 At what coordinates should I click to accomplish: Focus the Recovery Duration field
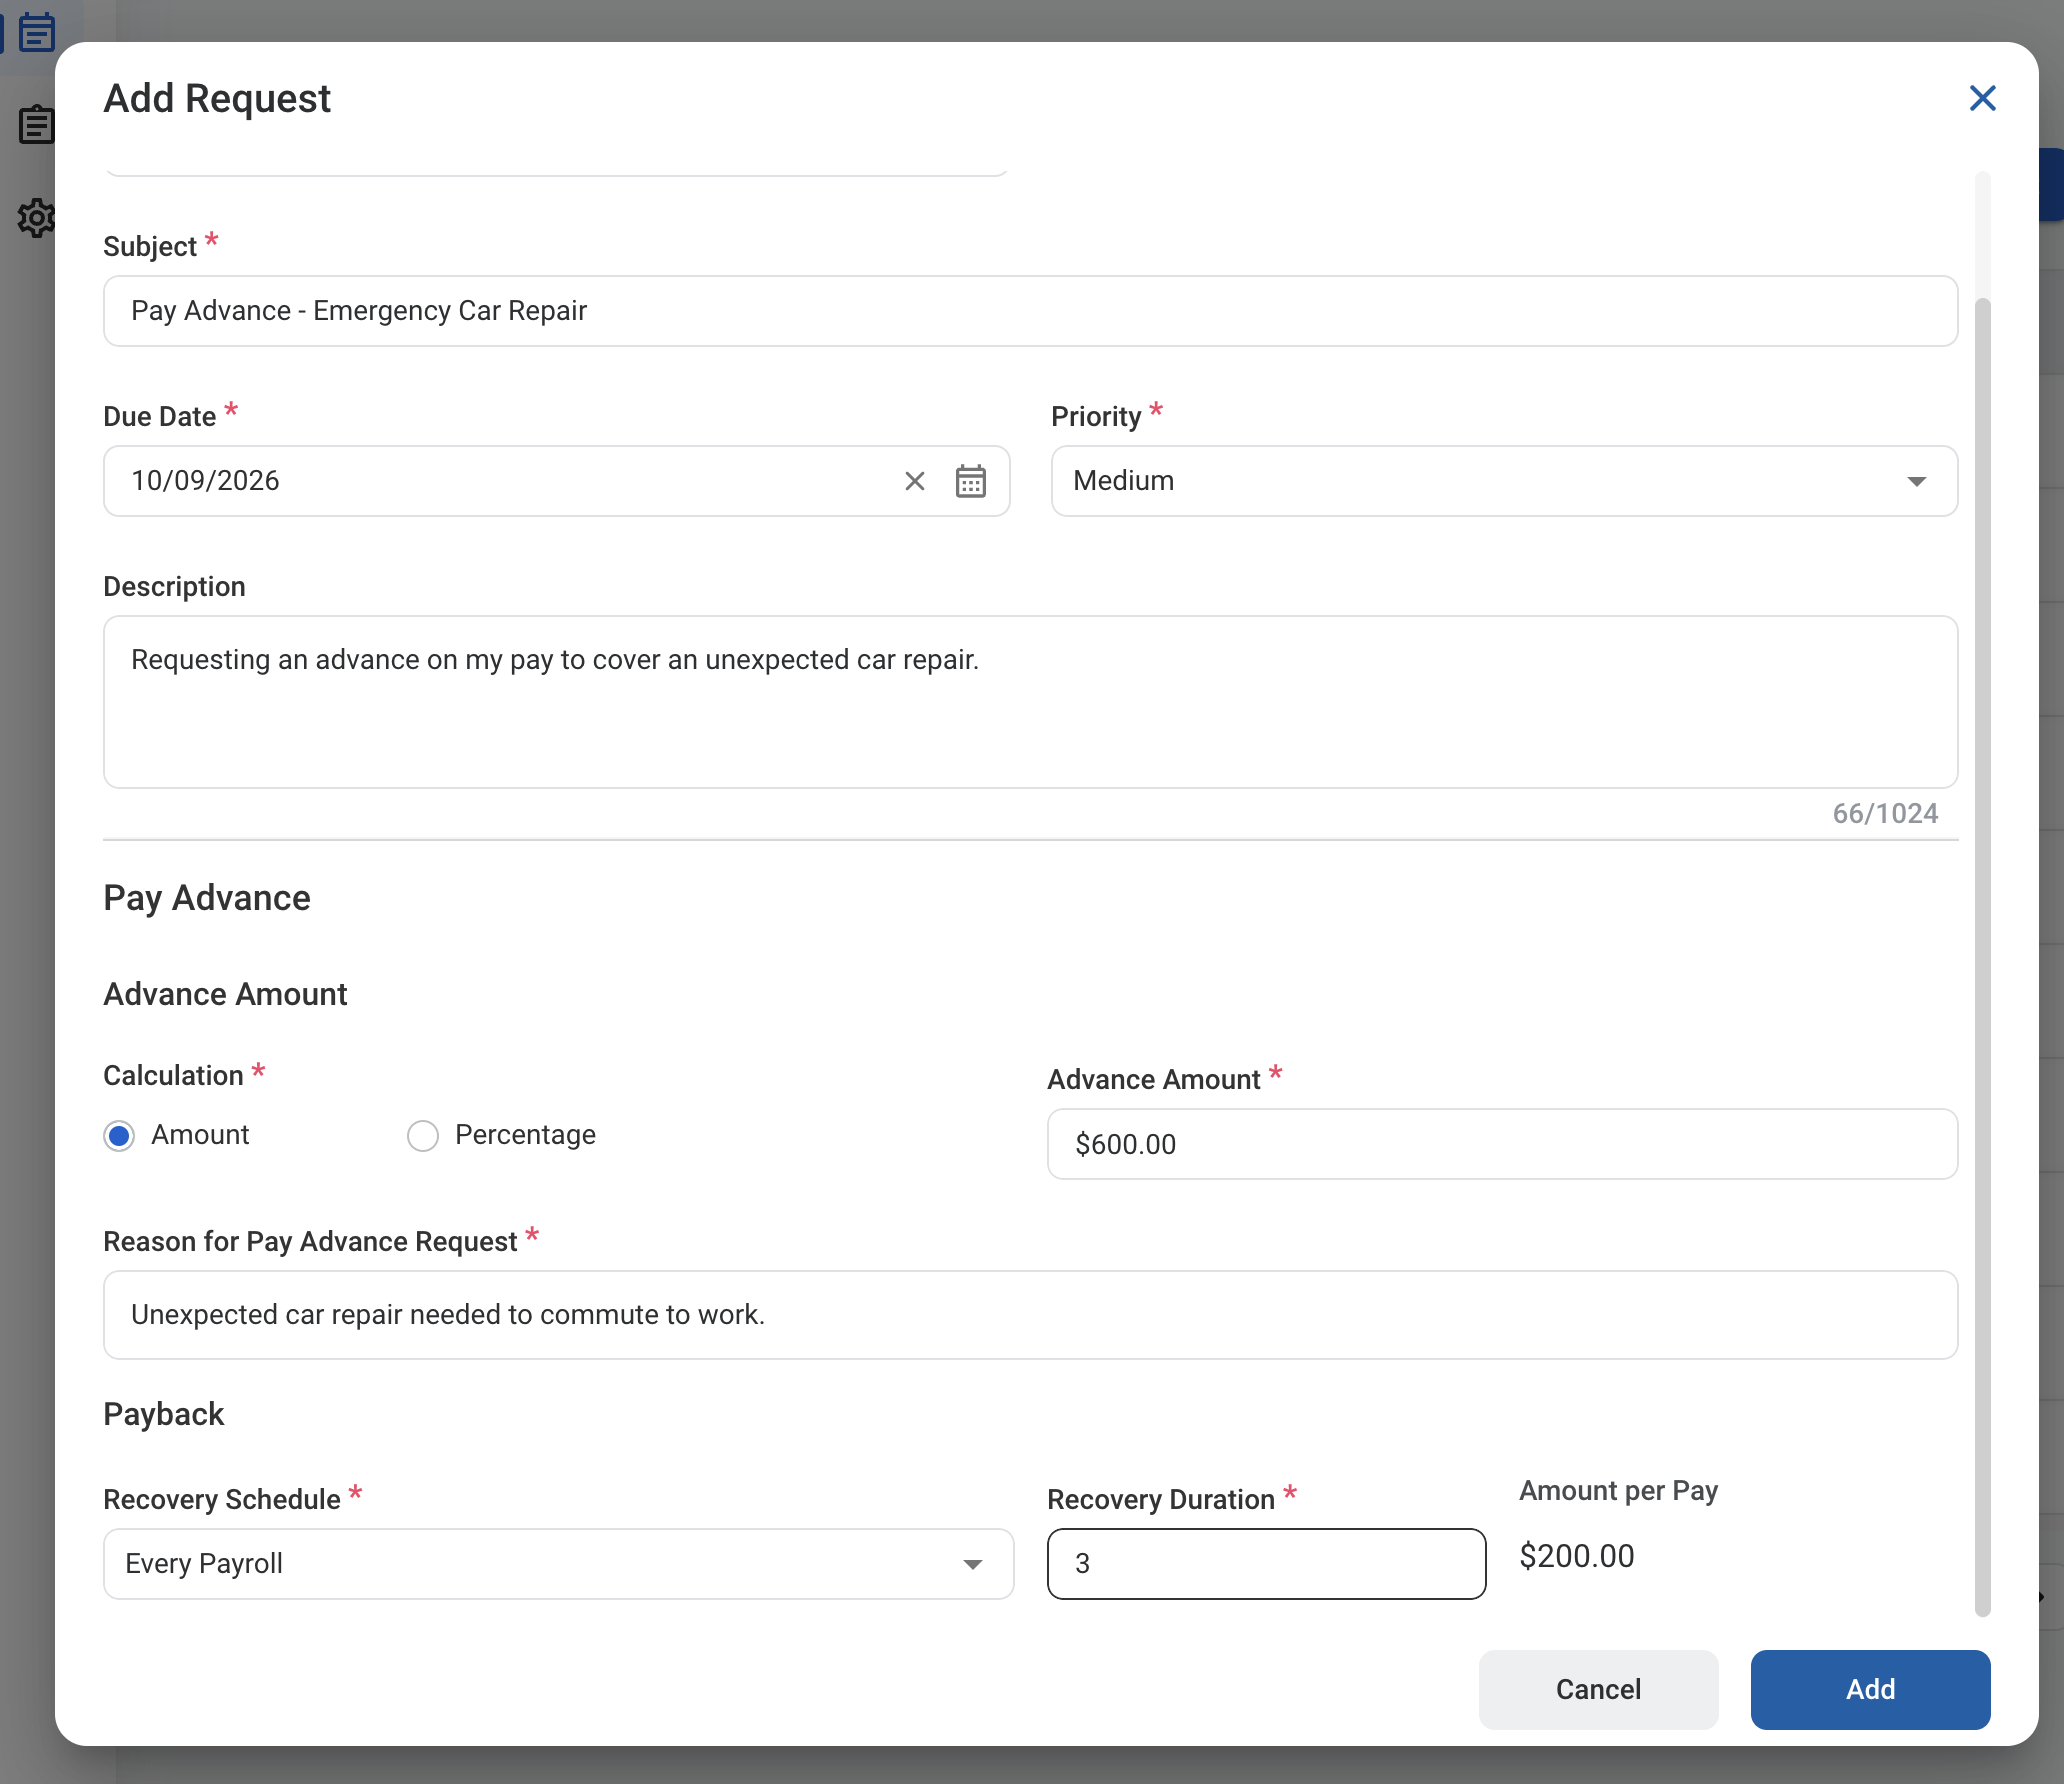click(1266, 1564)
